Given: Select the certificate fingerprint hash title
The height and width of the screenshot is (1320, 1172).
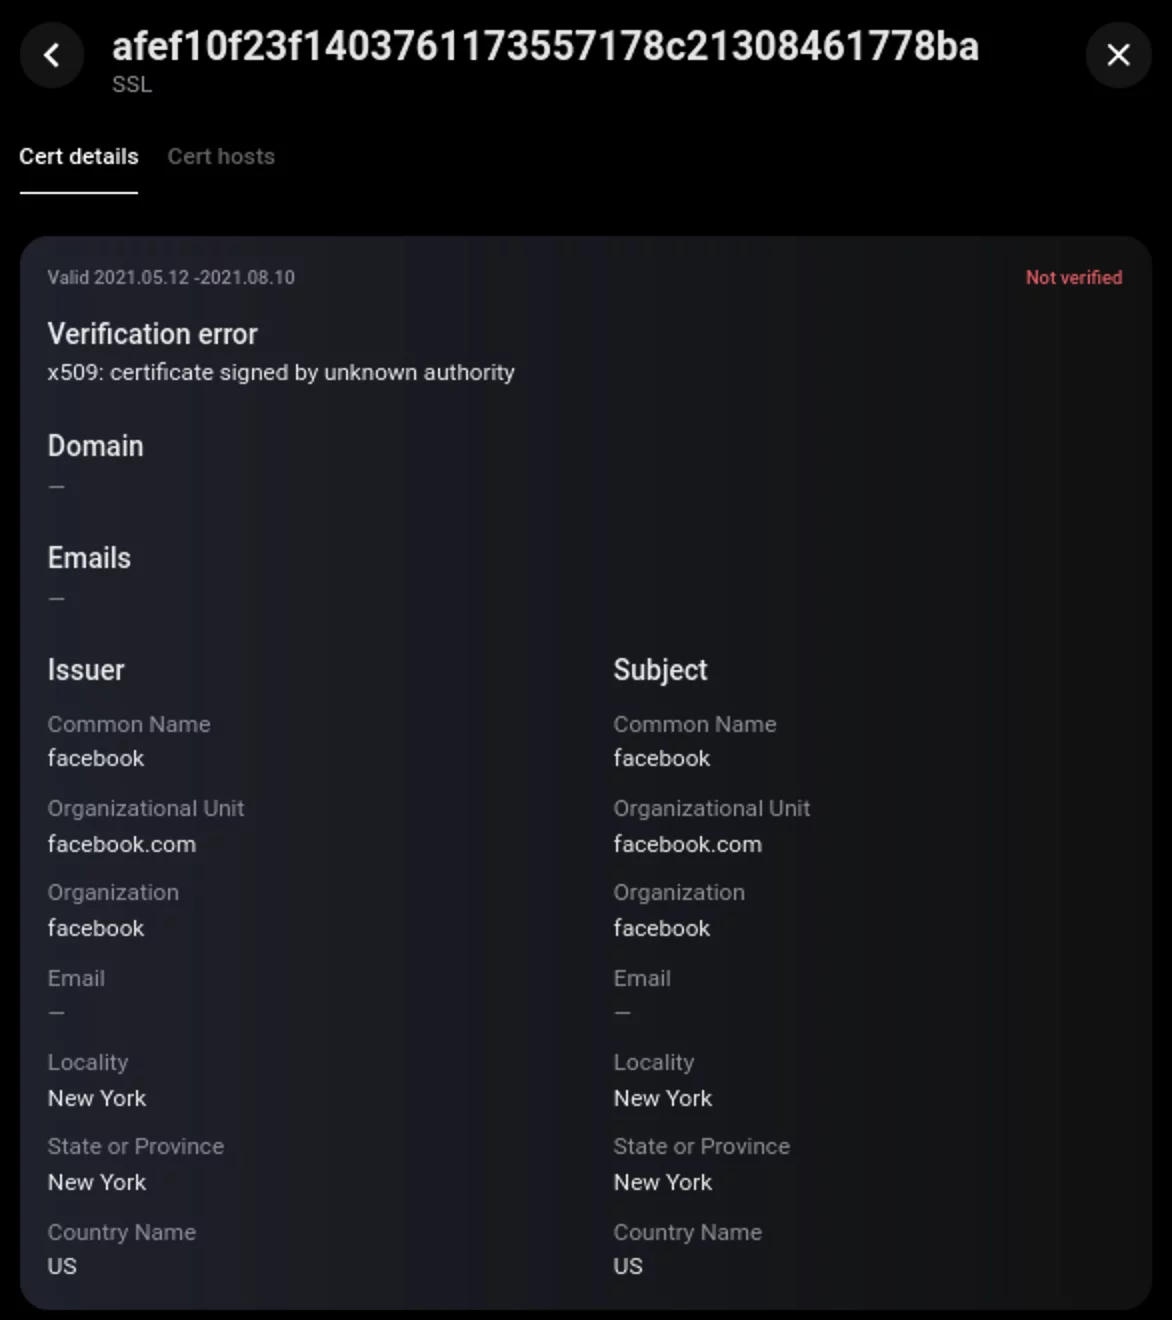Looking at the screenshot, I should pos(545,46).
